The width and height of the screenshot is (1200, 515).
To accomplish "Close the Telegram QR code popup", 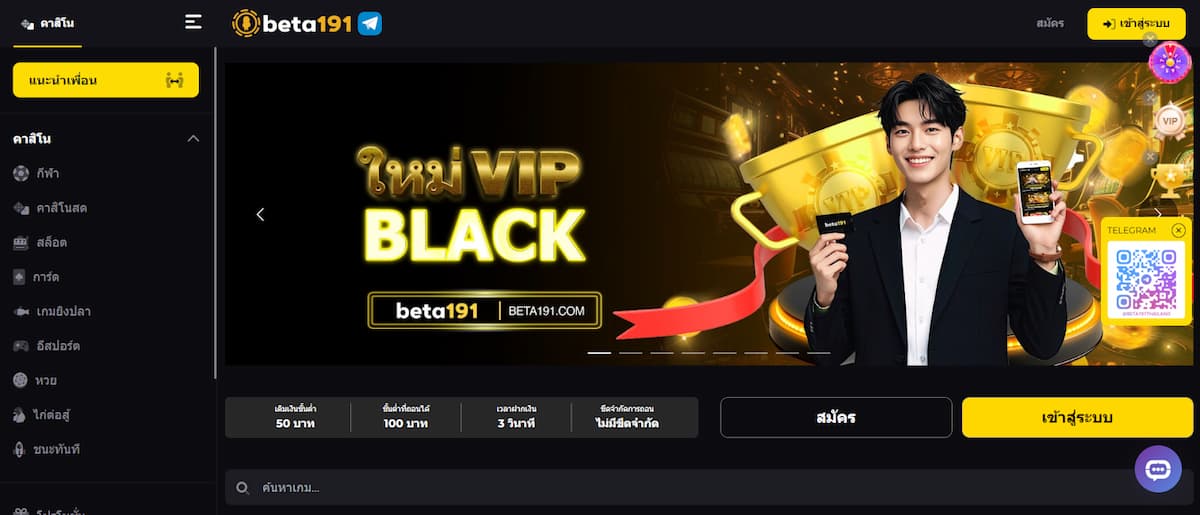I will [1178, 230].
